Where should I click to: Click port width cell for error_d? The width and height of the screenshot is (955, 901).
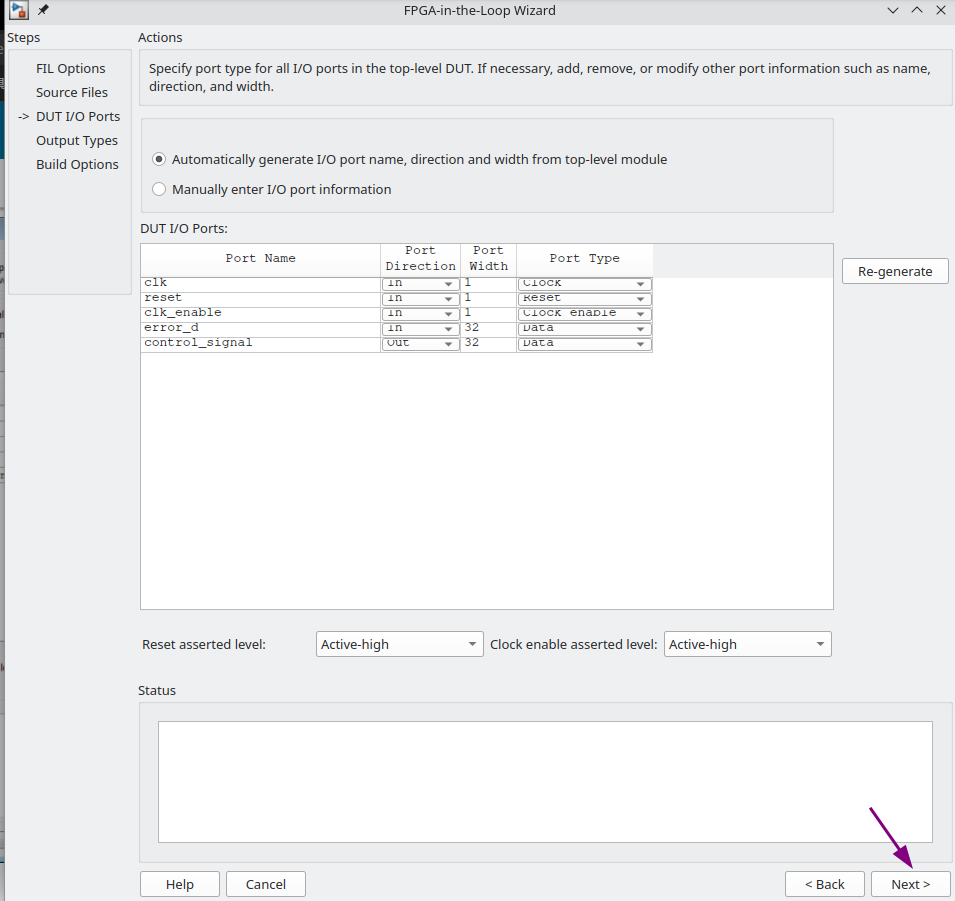pyautogui.click(x=488, y=328)
